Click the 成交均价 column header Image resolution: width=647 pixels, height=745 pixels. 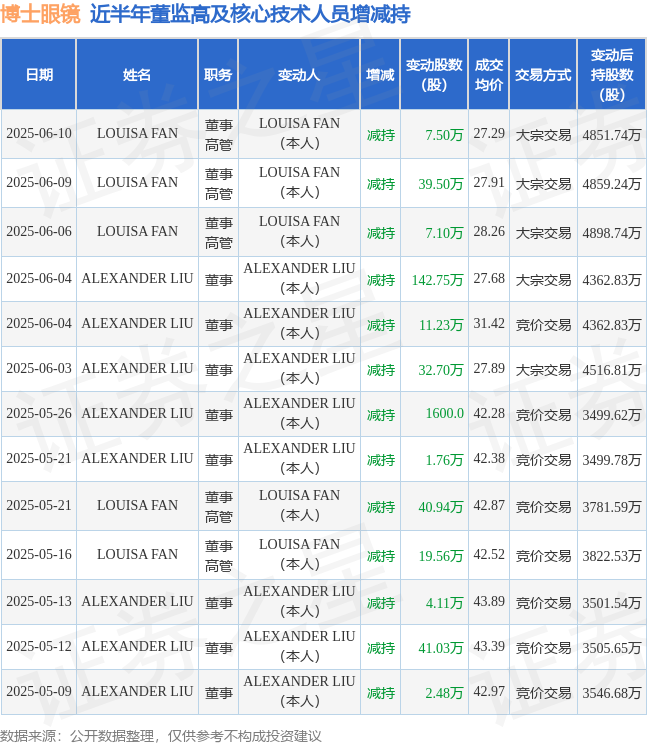[x=489, y=75]
